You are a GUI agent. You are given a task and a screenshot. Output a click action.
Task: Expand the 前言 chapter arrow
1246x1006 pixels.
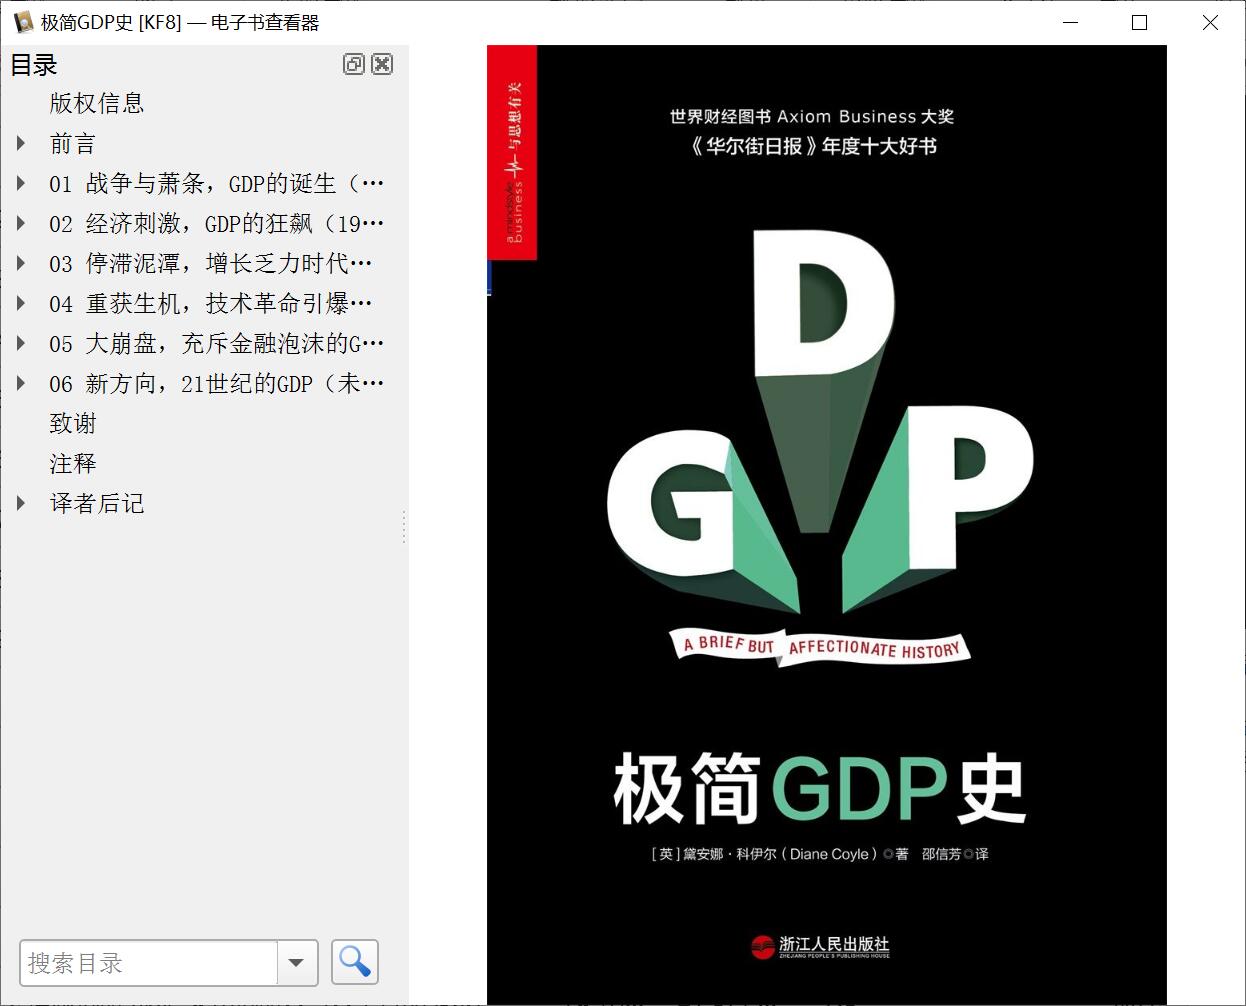pyautogui.click(x=21, y=143)
